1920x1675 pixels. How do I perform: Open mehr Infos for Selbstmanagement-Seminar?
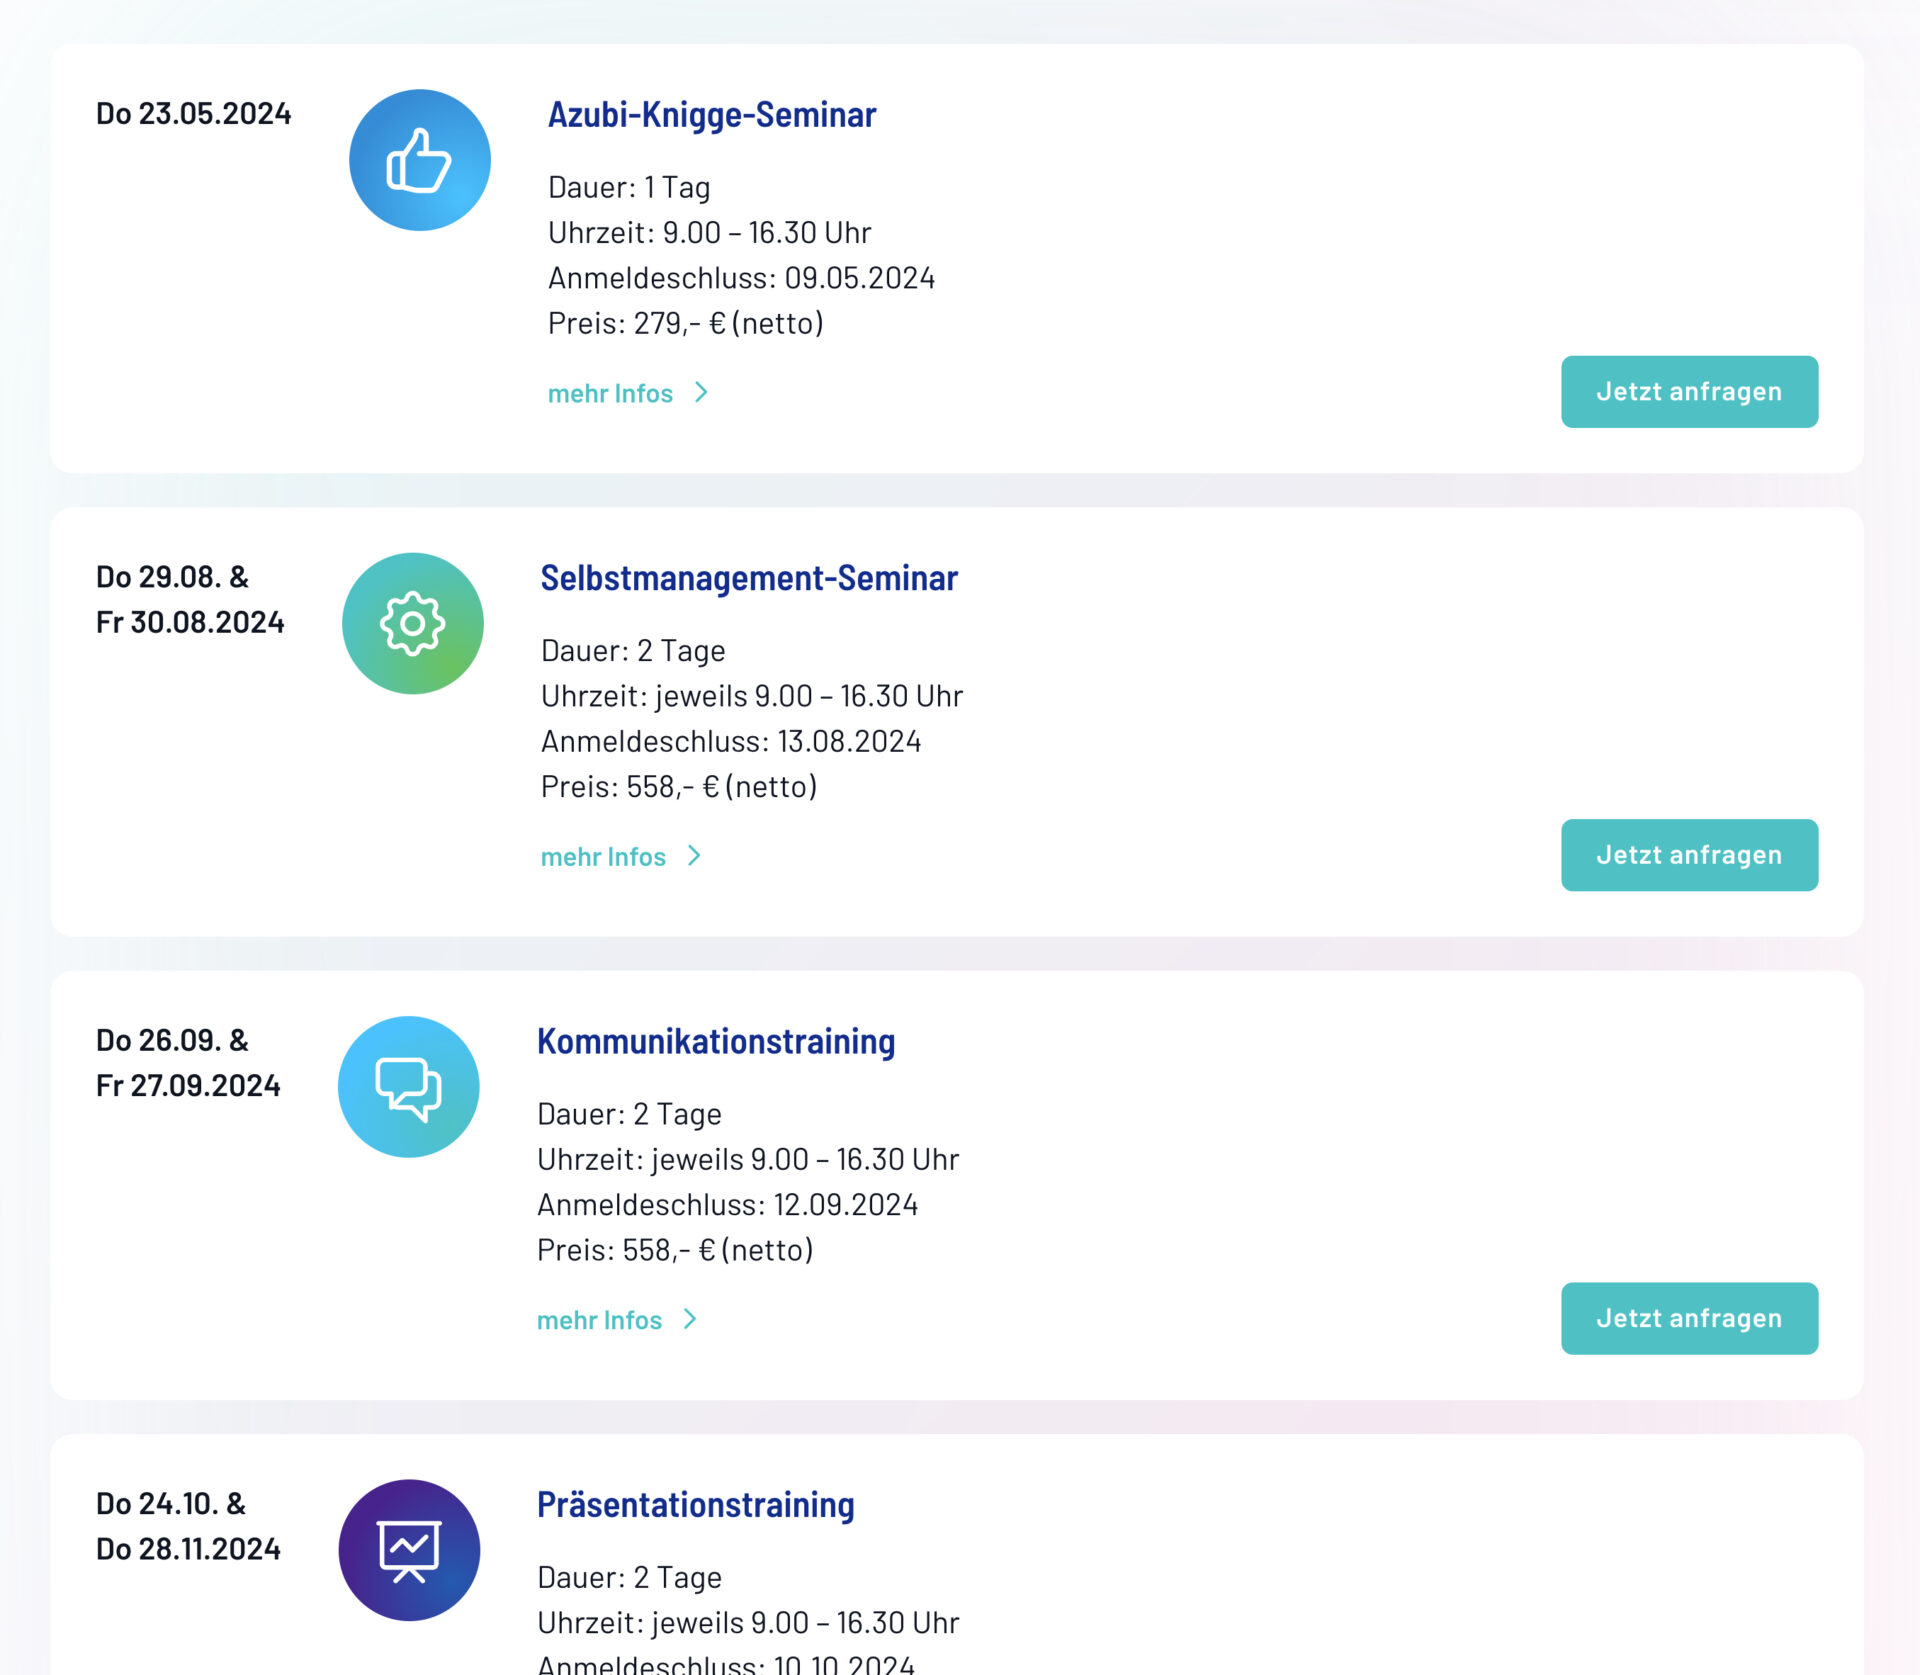coord(603,857)
